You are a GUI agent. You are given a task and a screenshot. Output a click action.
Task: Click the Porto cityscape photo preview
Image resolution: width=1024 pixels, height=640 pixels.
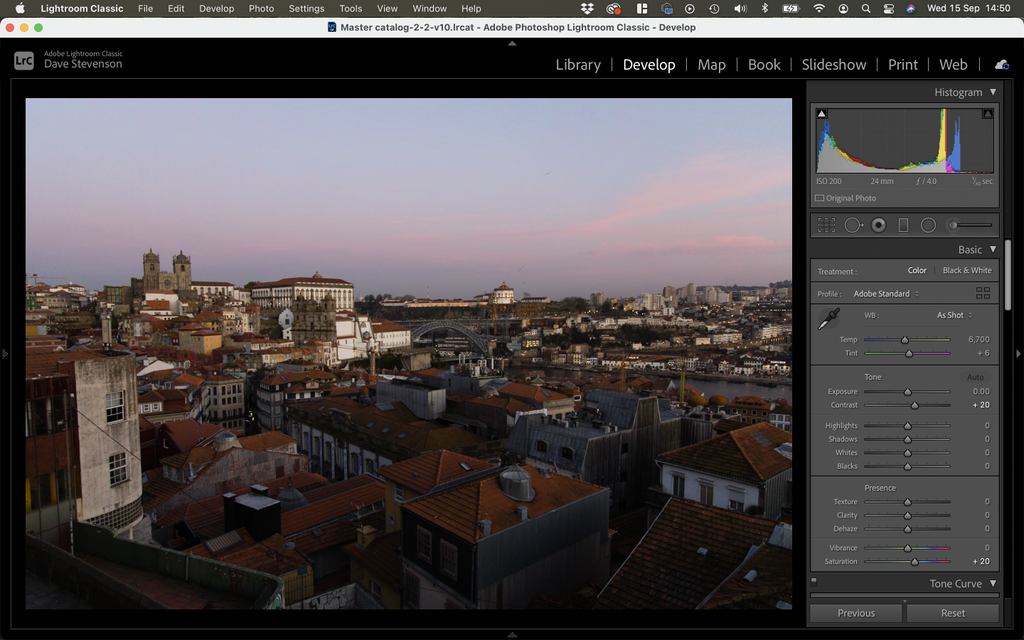point(409,353)
